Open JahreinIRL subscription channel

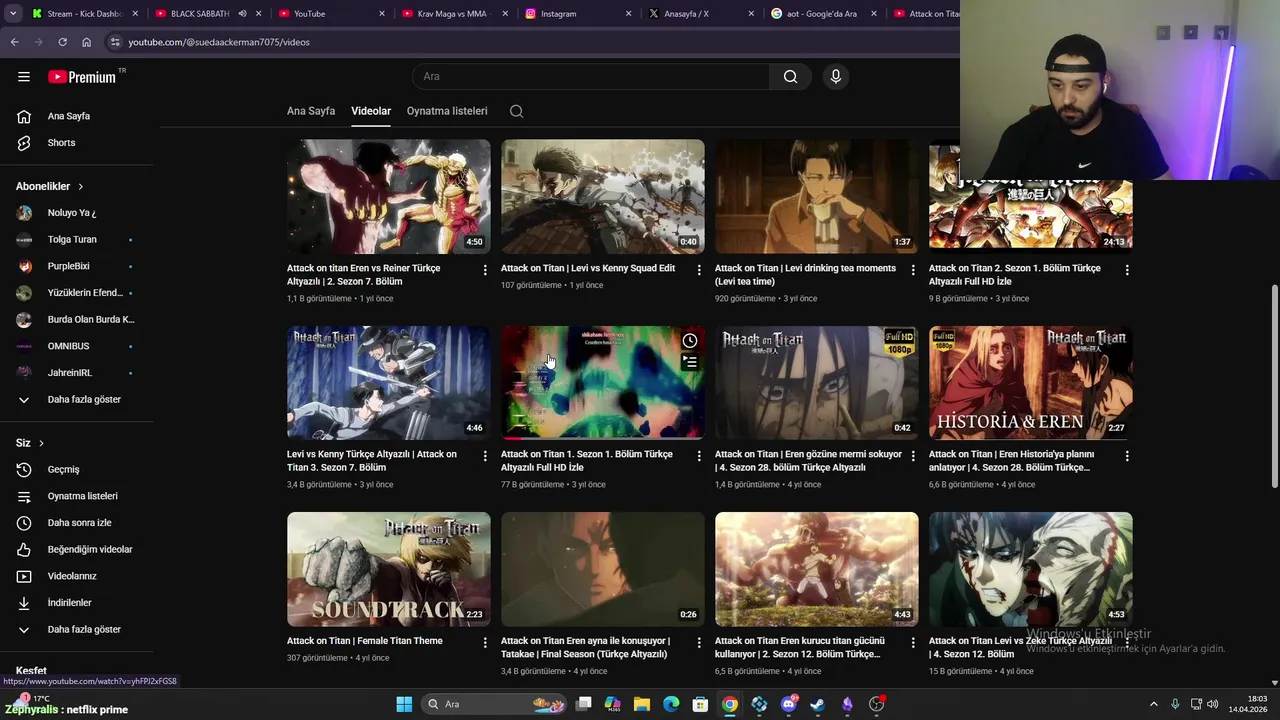pos(77,373)
